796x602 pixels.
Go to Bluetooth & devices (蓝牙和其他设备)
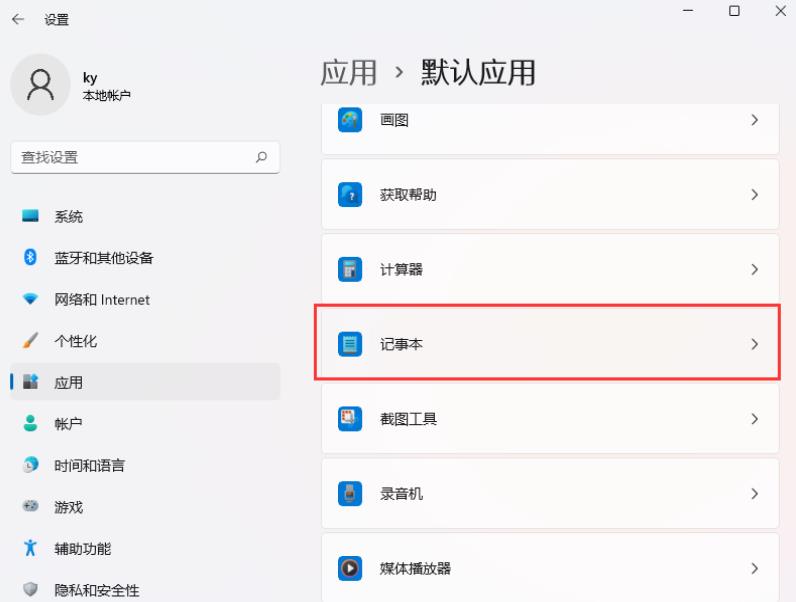coord(103,258)
